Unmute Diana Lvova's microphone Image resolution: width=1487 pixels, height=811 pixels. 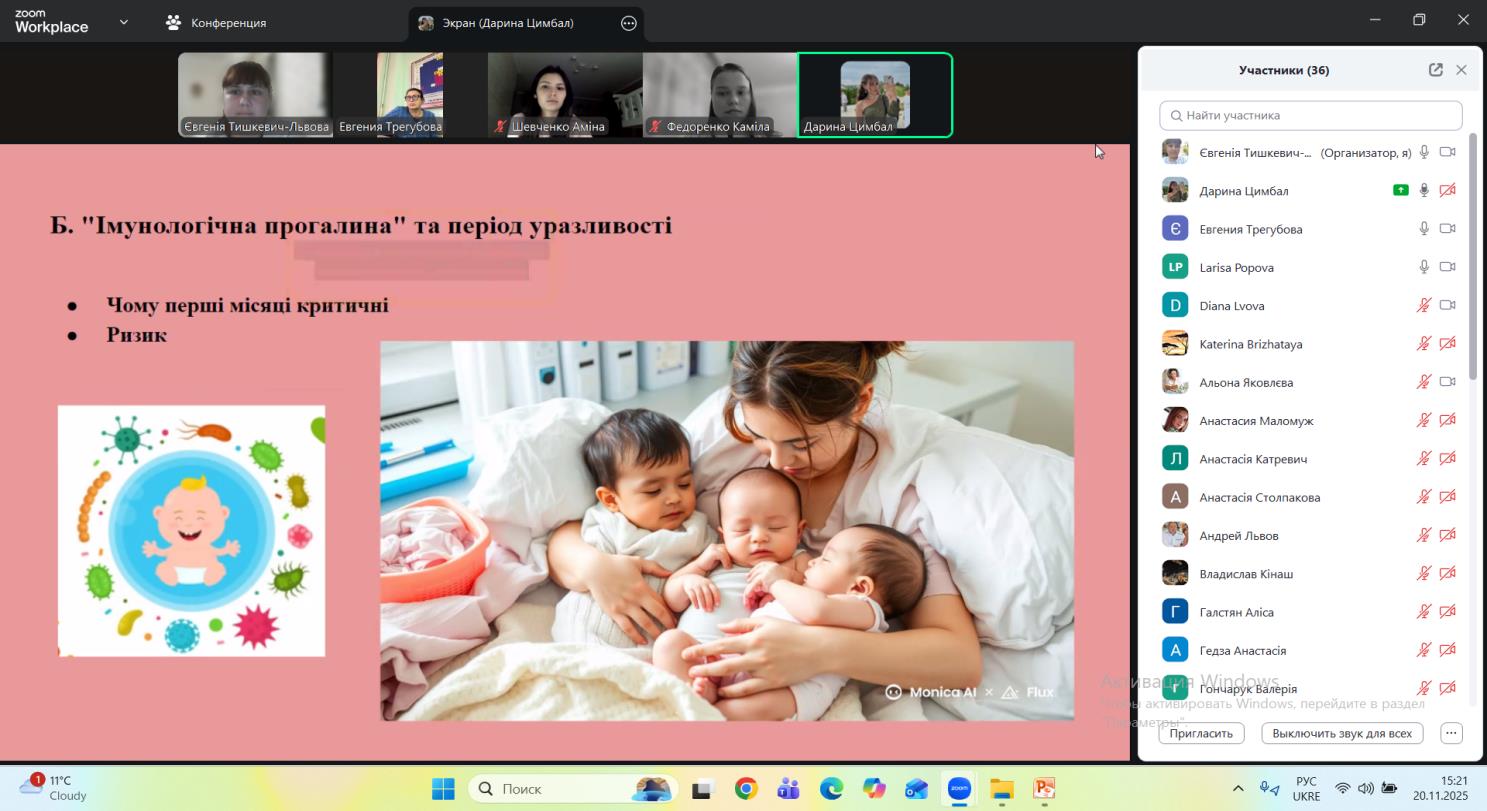pos(1424,305)
